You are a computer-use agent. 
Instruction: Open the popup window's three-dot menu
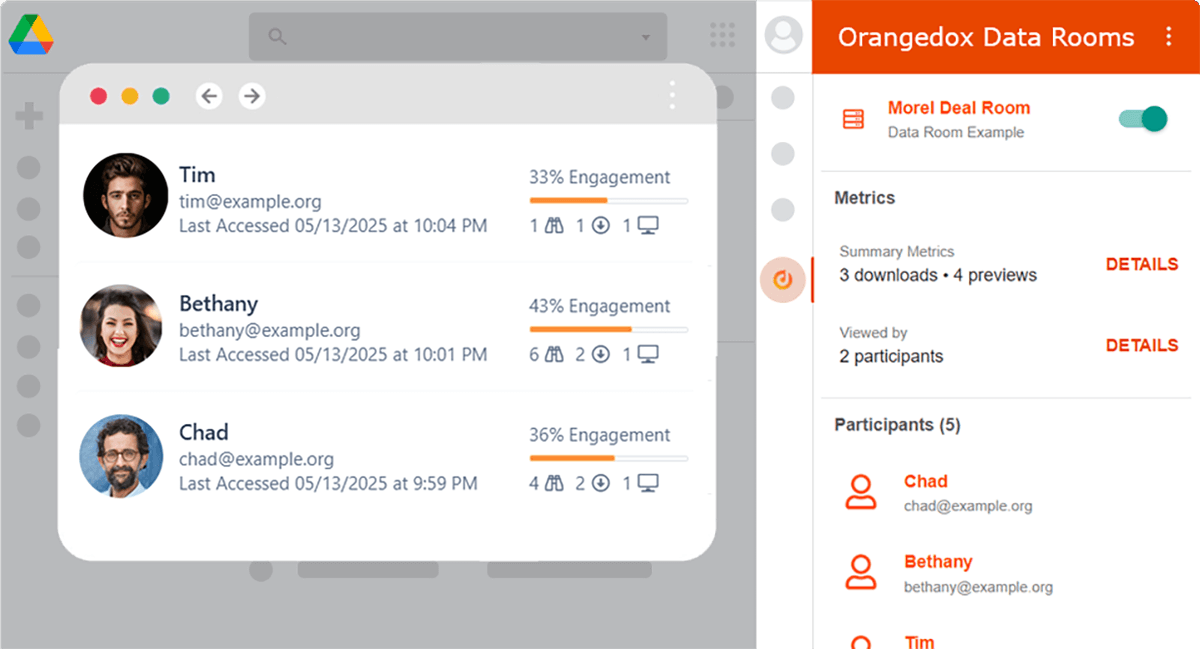[x=672, y=96]
